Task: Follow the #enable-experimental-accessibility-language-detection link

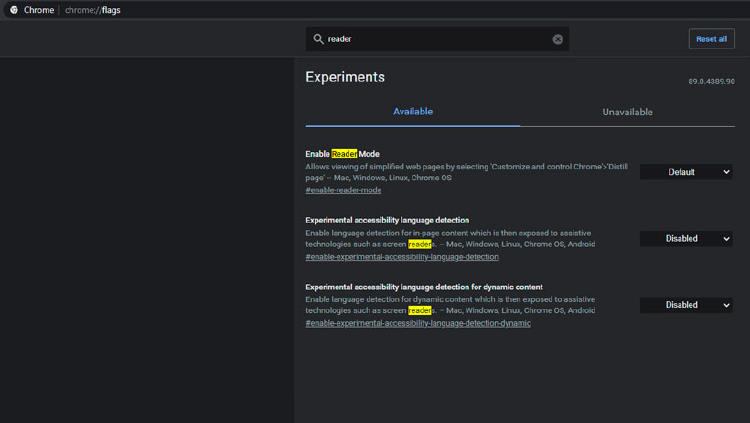Action: point(401,257)
